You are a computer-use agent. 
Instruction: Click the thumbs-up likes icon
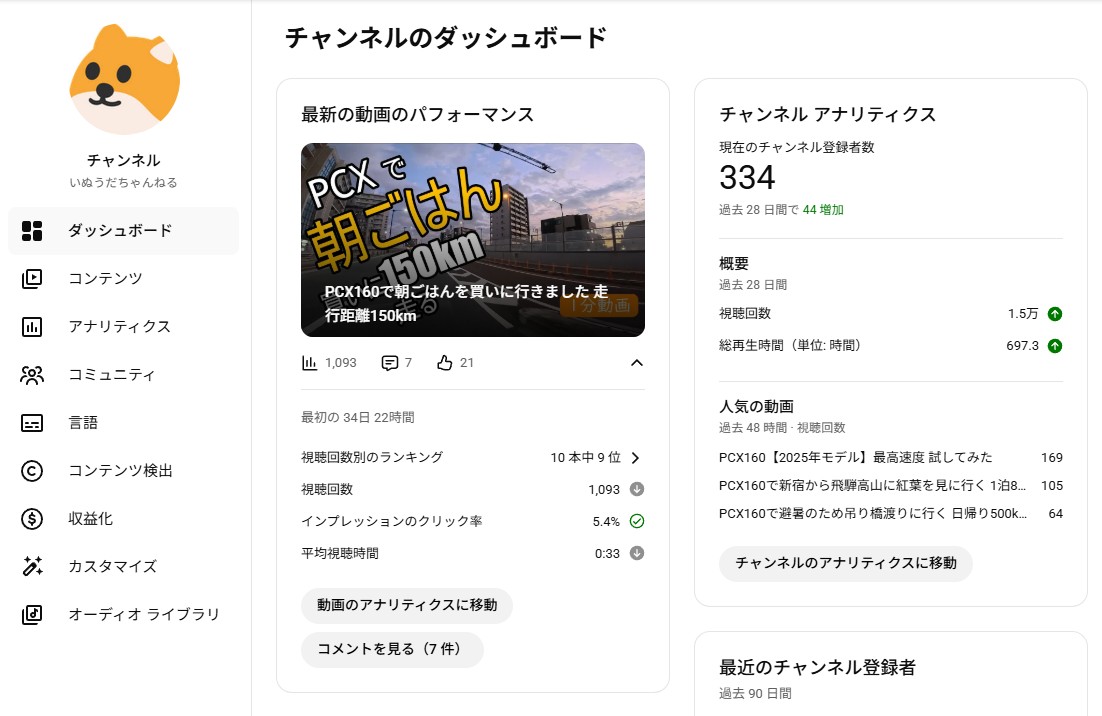(x=445, y=363)
